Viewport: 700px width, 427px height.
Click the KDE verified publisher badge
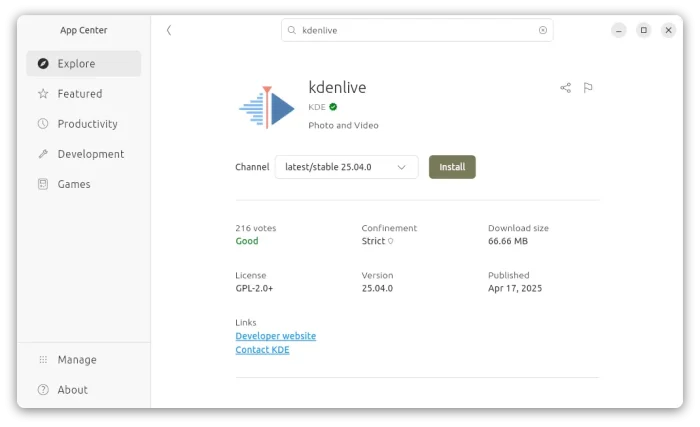(x=333, y=107)
